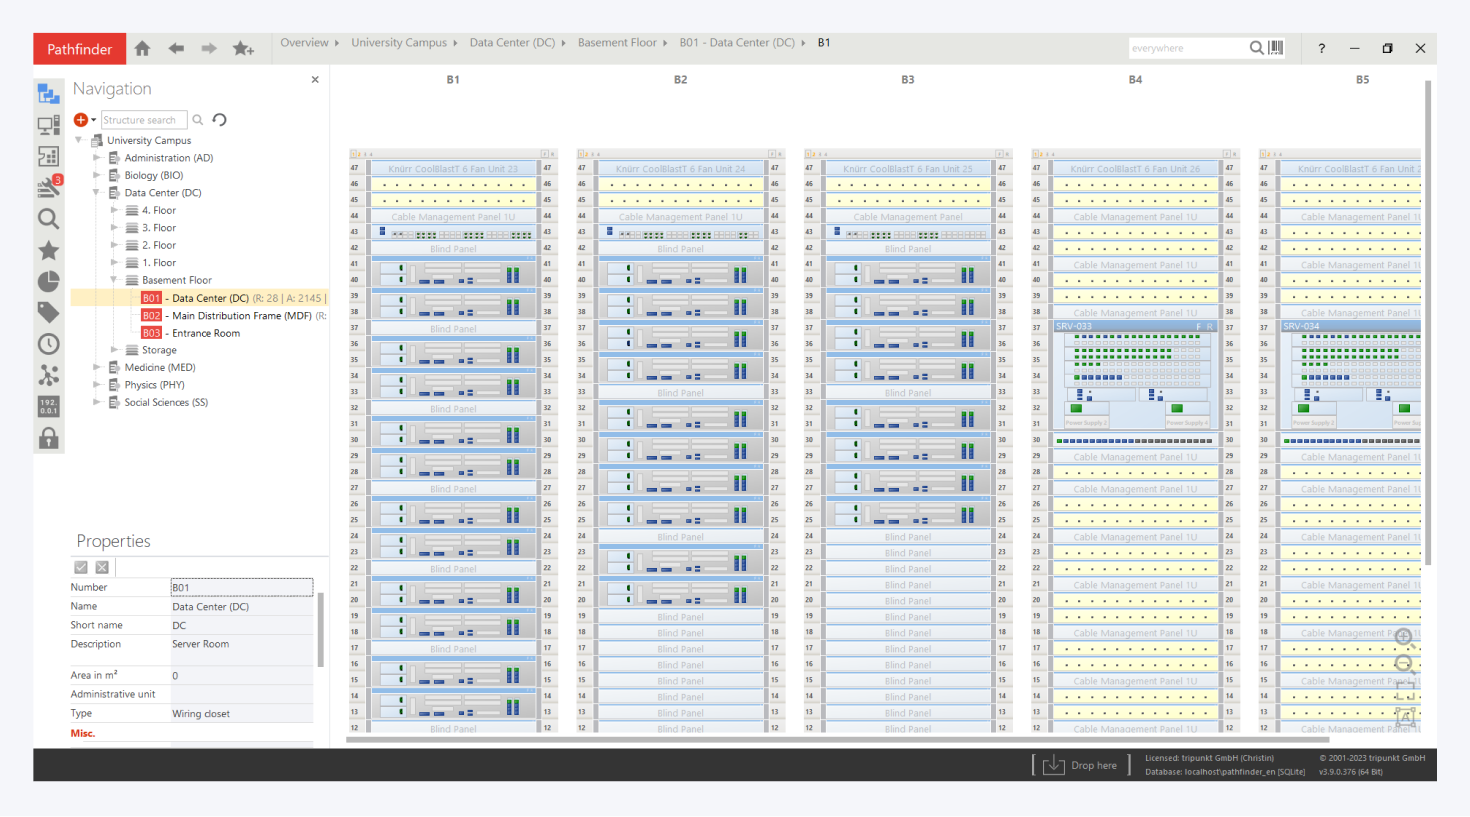Open the red add-item dropdown arrow
Screen dimensions: 1470x817
[x=93, y=120]
